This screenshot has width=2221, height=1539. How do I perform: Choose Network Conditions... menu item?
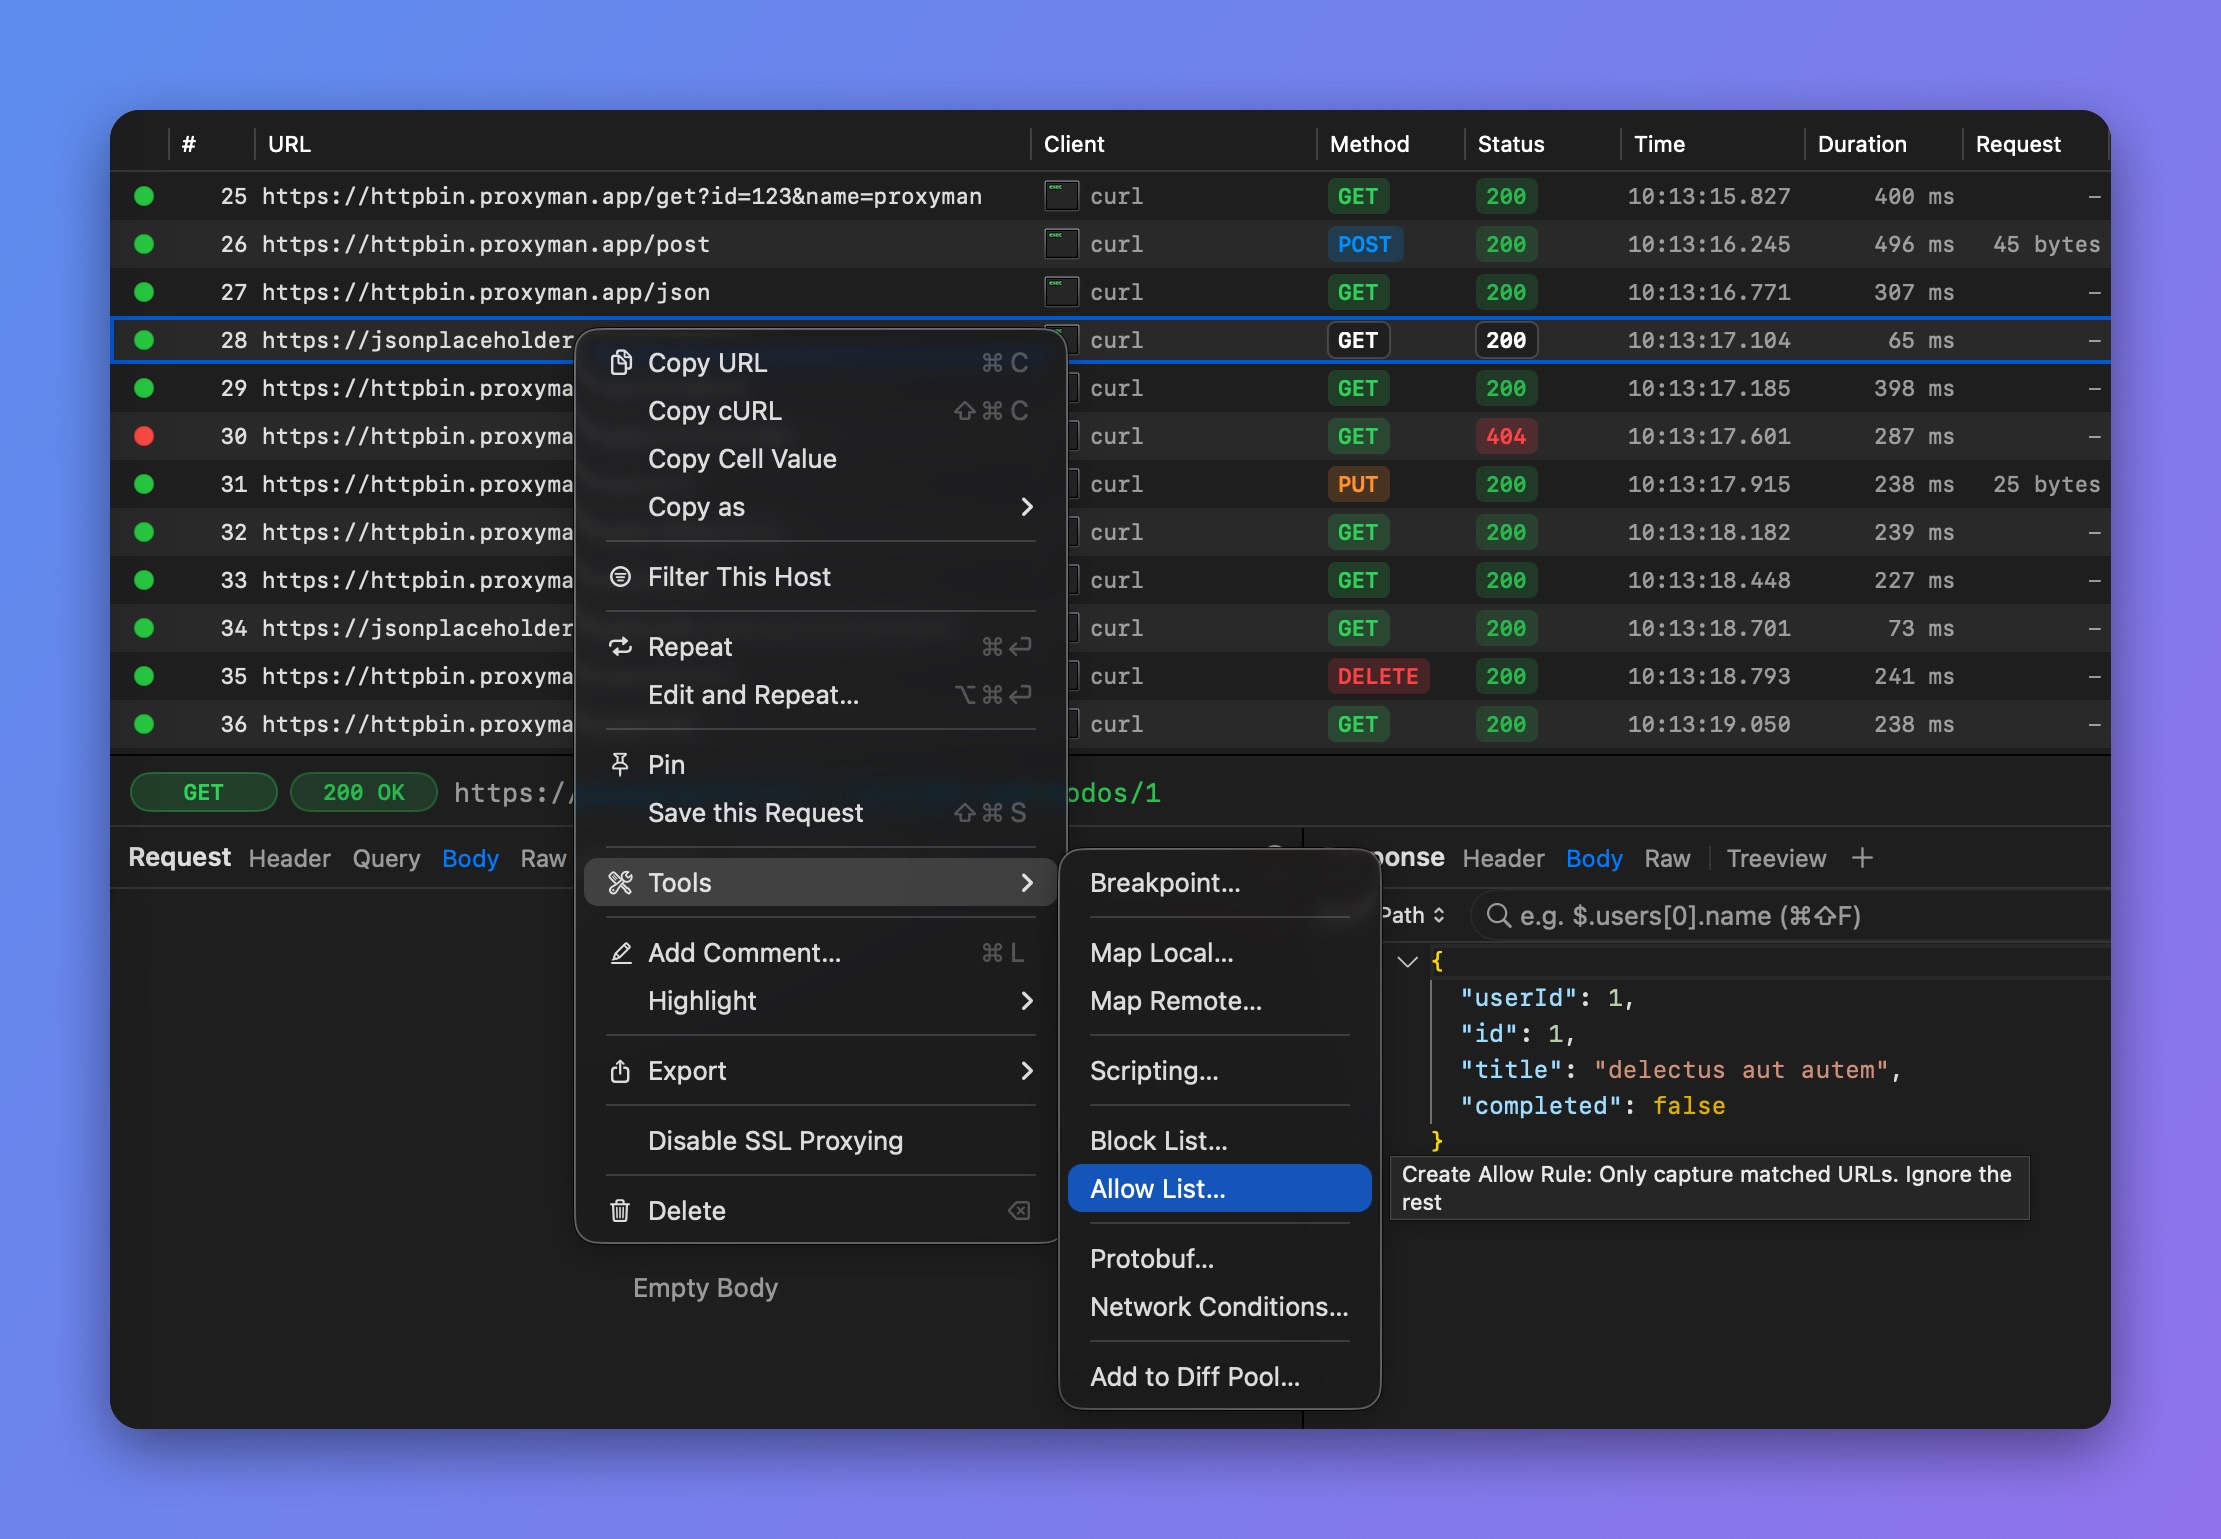pos(1219,1307)
